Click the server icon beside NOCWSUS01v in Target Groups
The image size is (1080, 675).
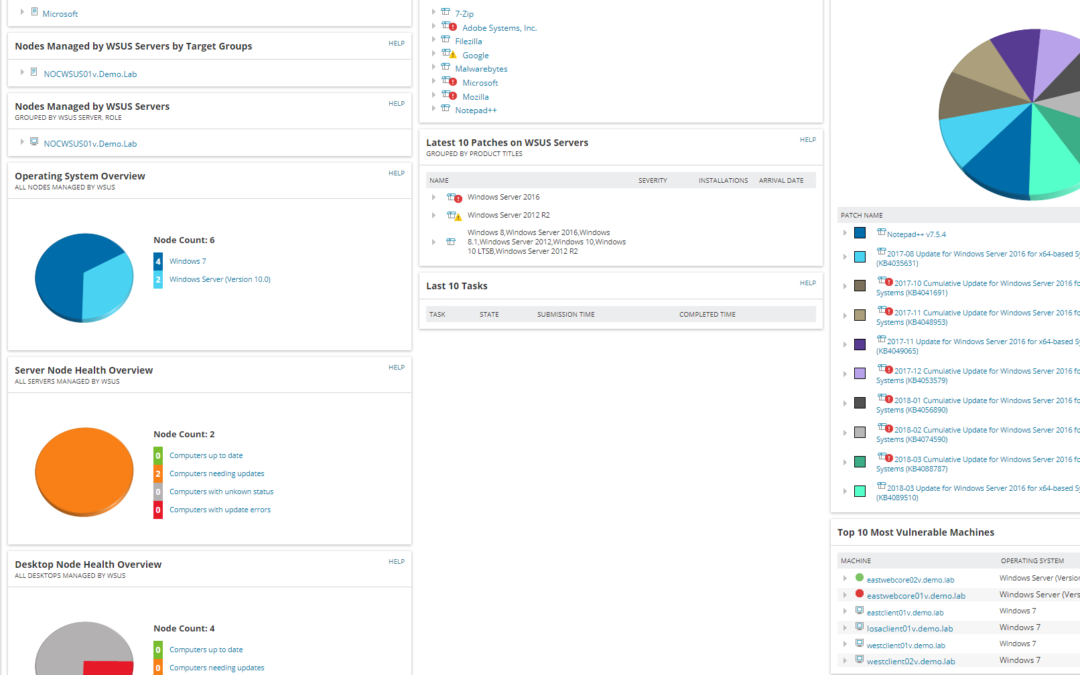(34, 72)
